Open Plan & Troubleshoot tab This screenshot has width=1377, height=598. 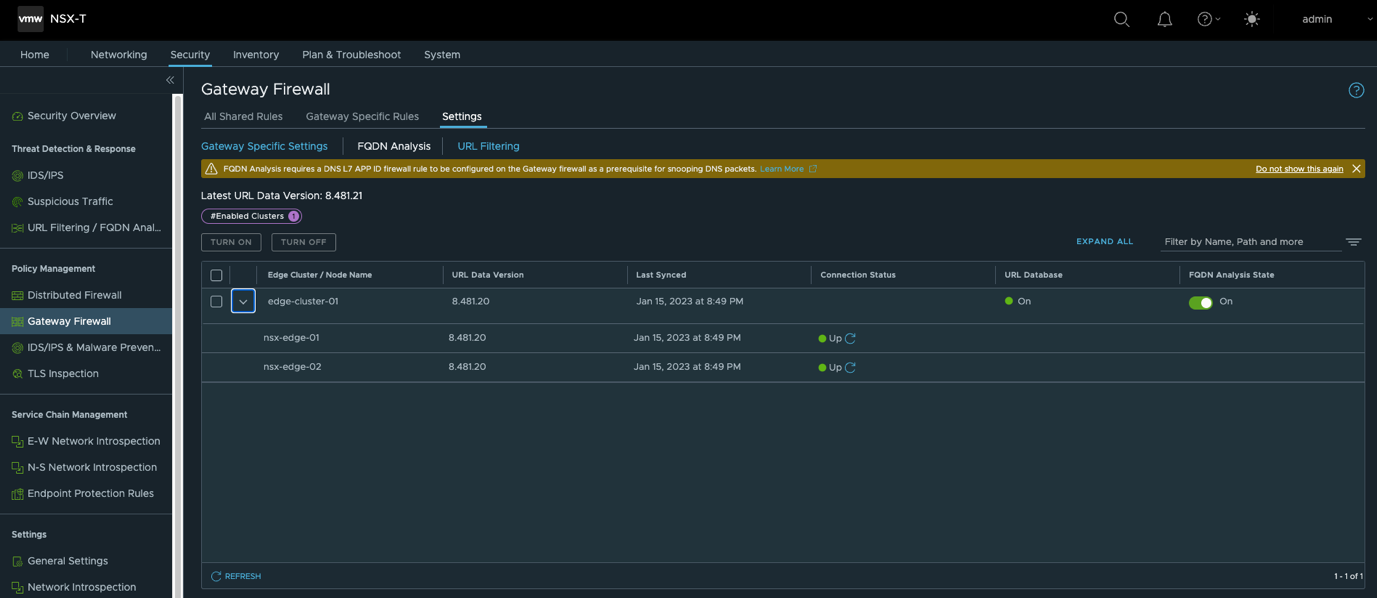pos(351,55)
